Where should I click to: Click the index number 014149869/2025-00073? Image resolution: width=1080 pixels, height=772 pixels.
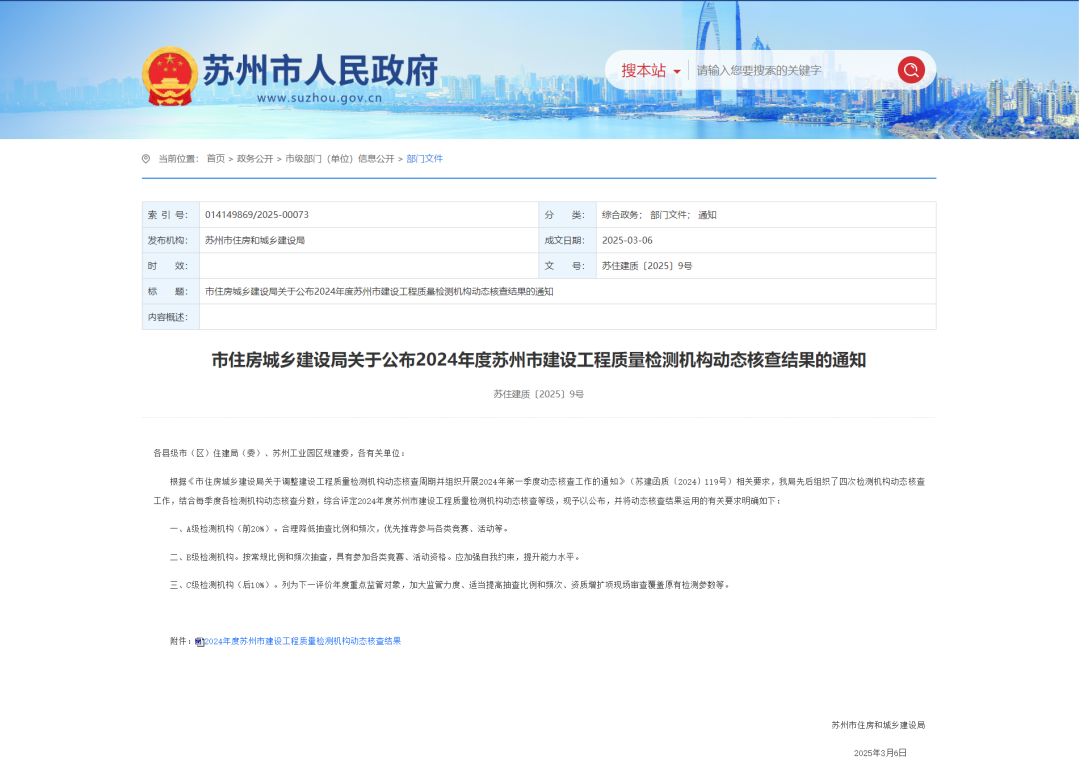(x=257, y=215)
